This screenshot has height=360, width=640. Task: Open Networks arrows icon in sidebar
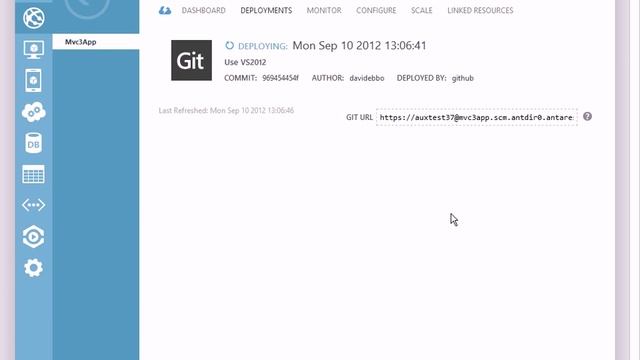point(33,205)
